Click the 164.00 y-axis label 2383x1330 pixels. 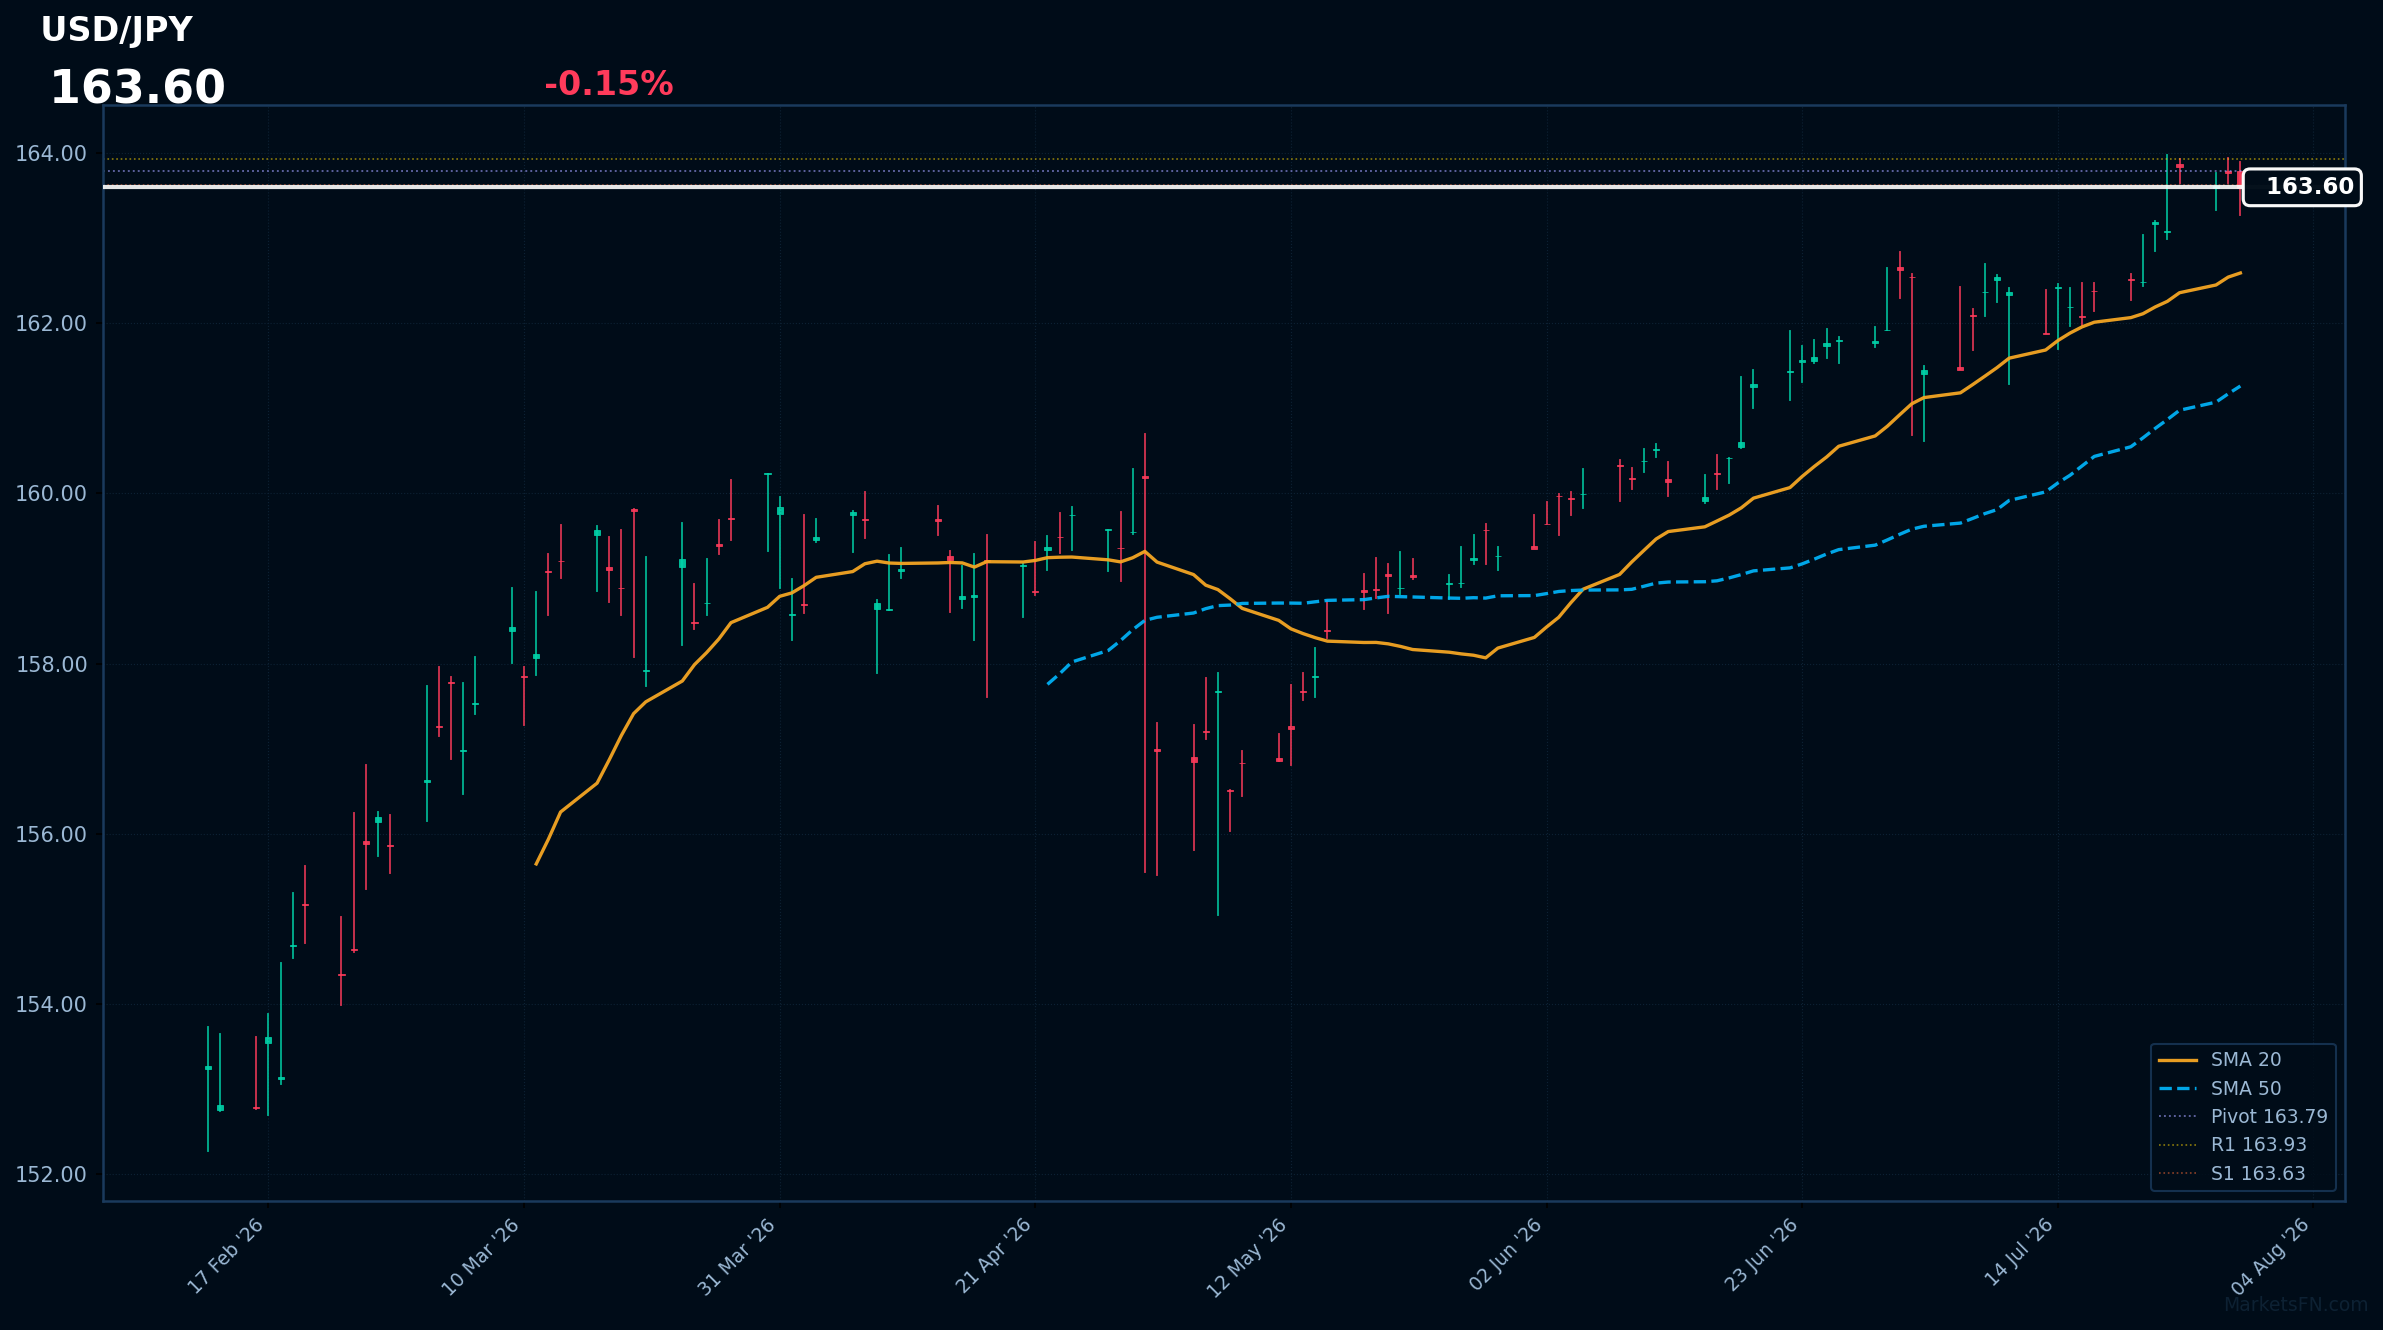(x=51, y=154)
